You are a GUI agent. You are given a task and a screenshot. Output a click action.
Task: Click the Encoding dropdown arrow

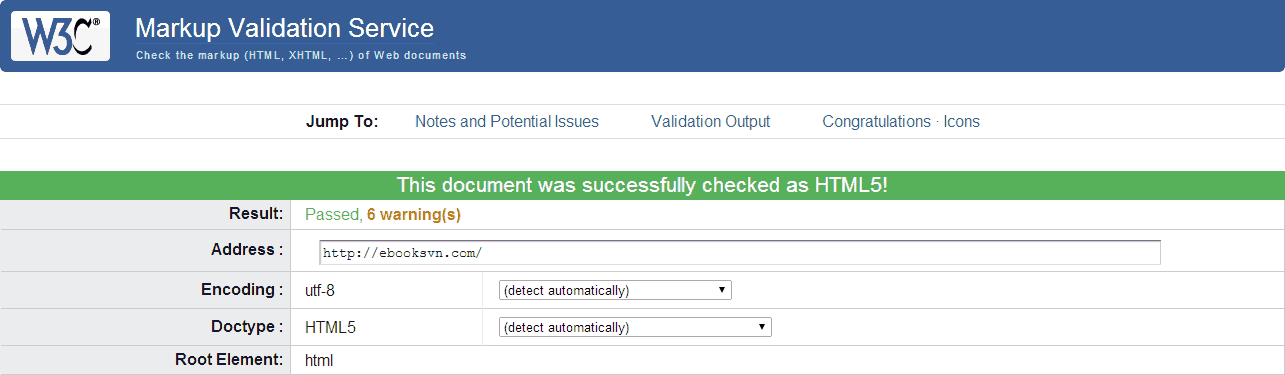click(722, 290)
